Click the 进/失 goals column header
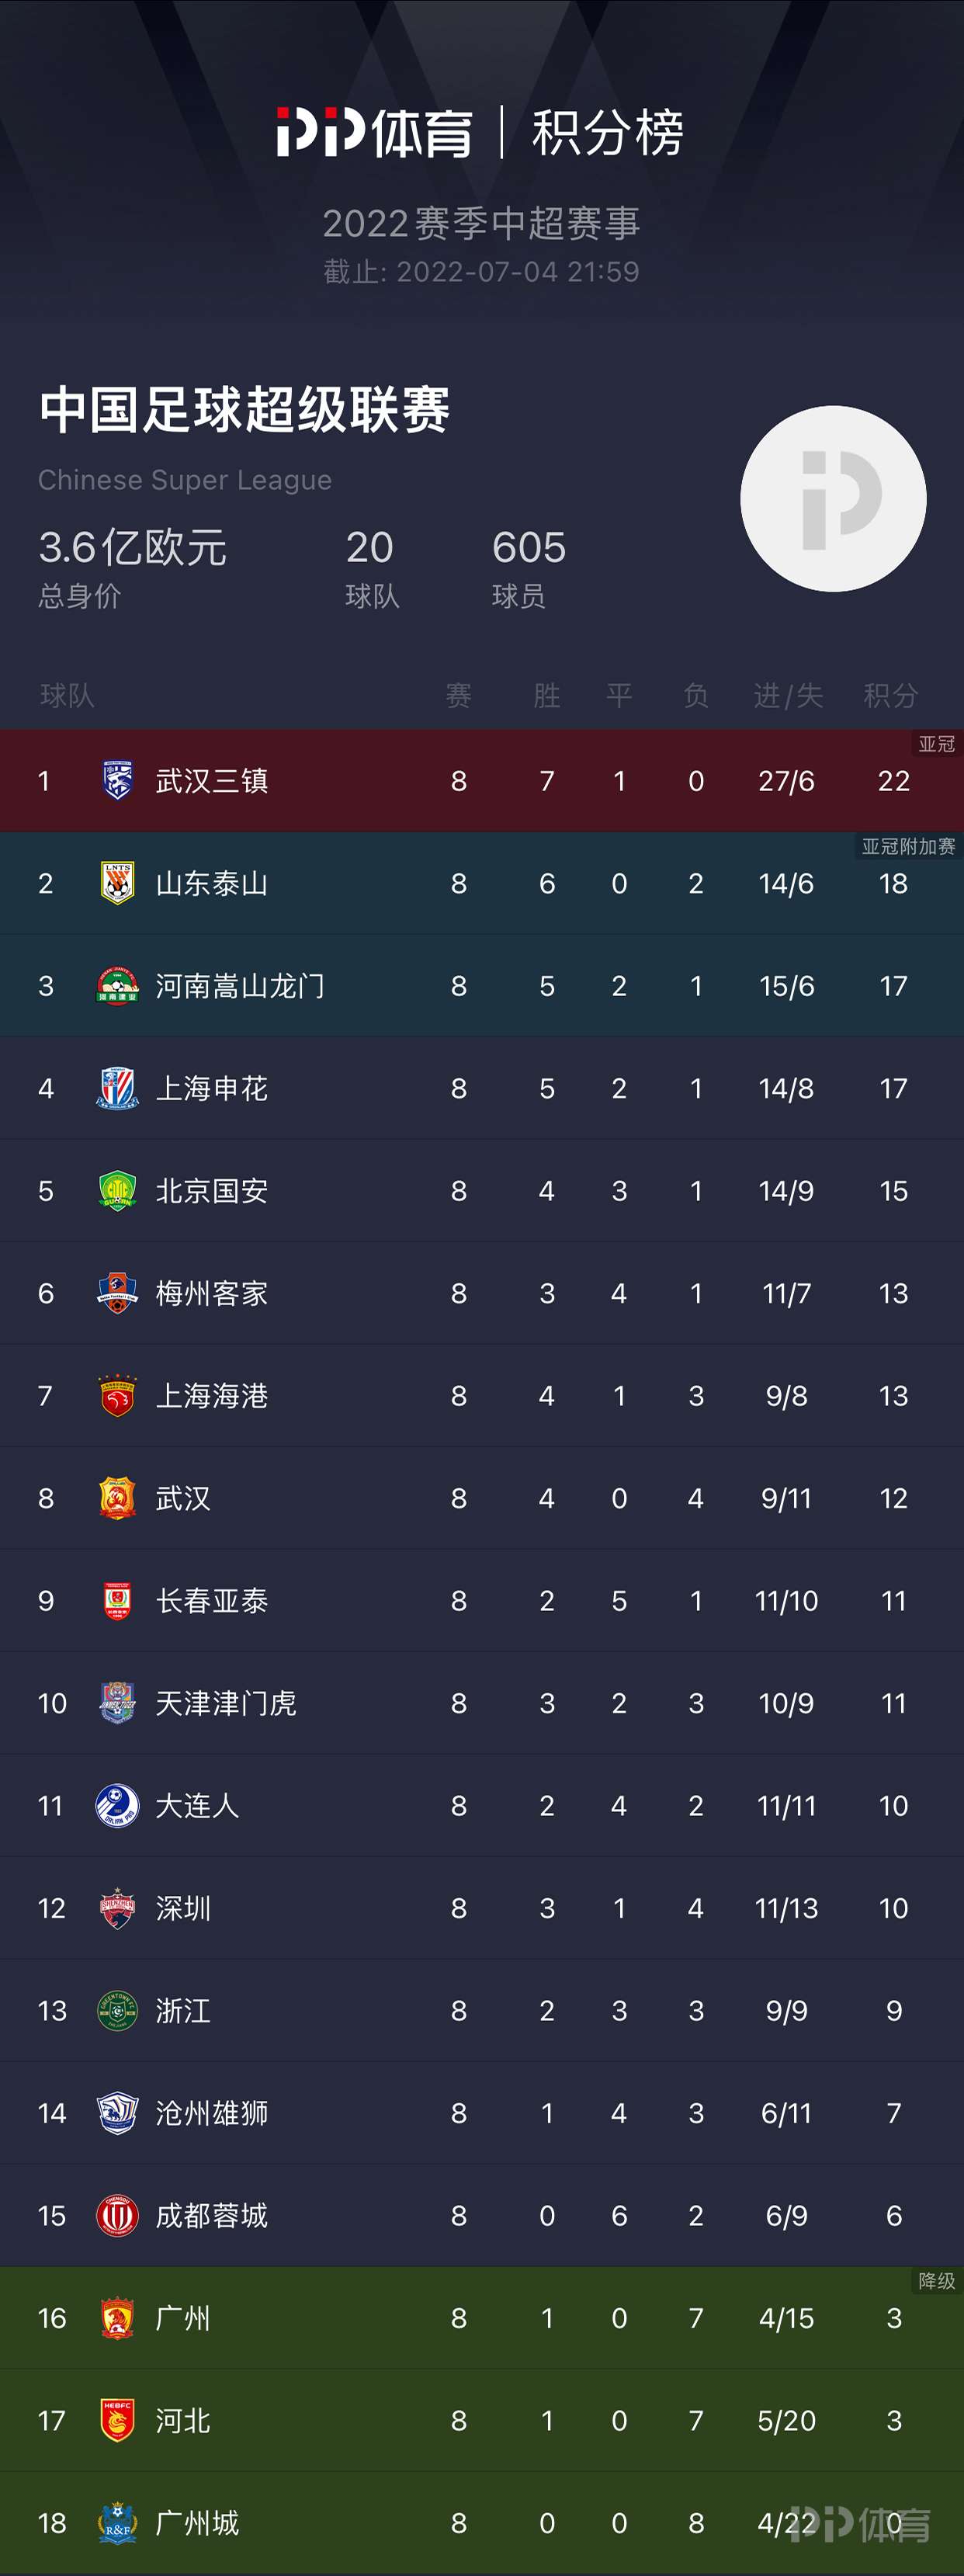This screenshot has width=964, height=2576. [788, 695]
